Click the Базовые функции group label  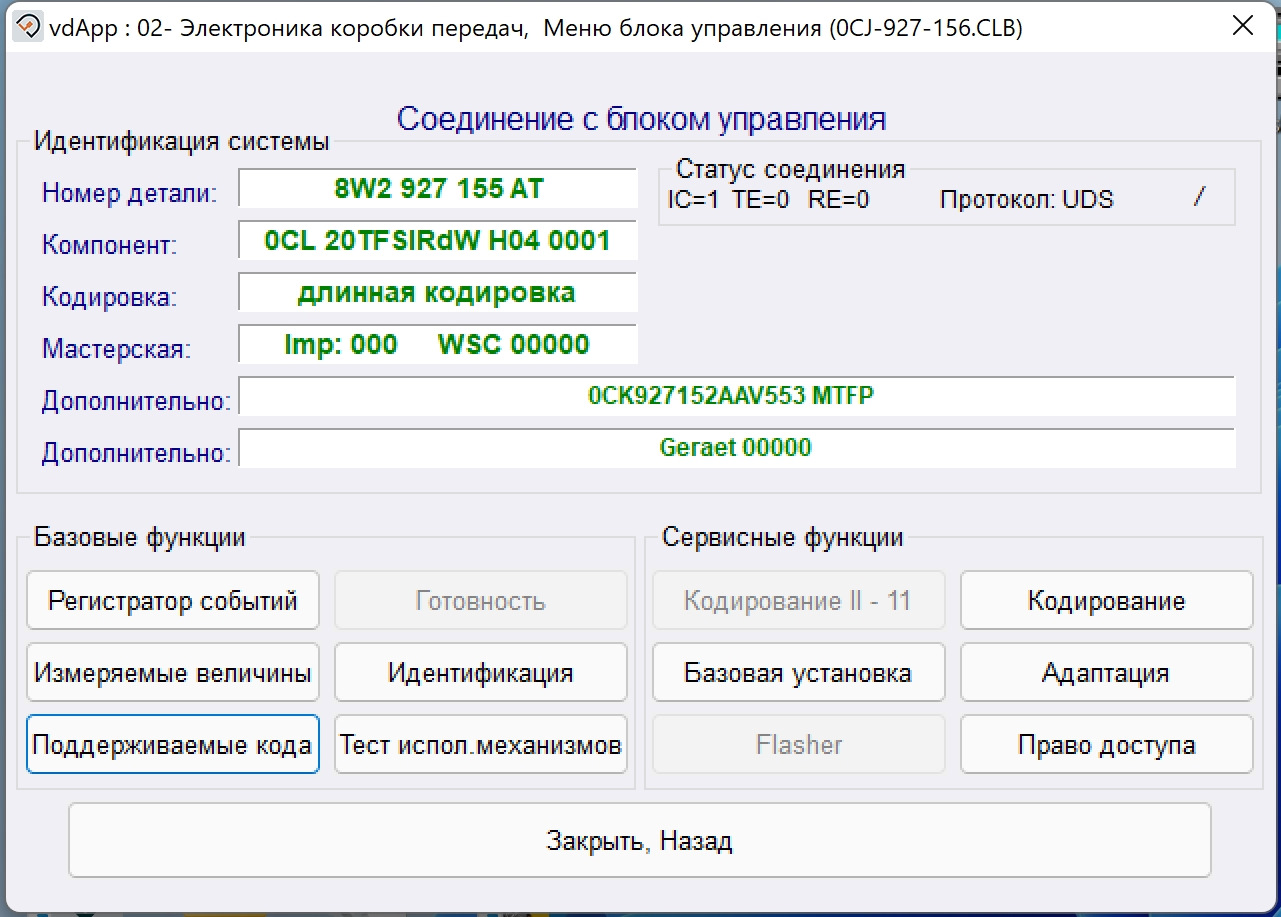(140, 537)
